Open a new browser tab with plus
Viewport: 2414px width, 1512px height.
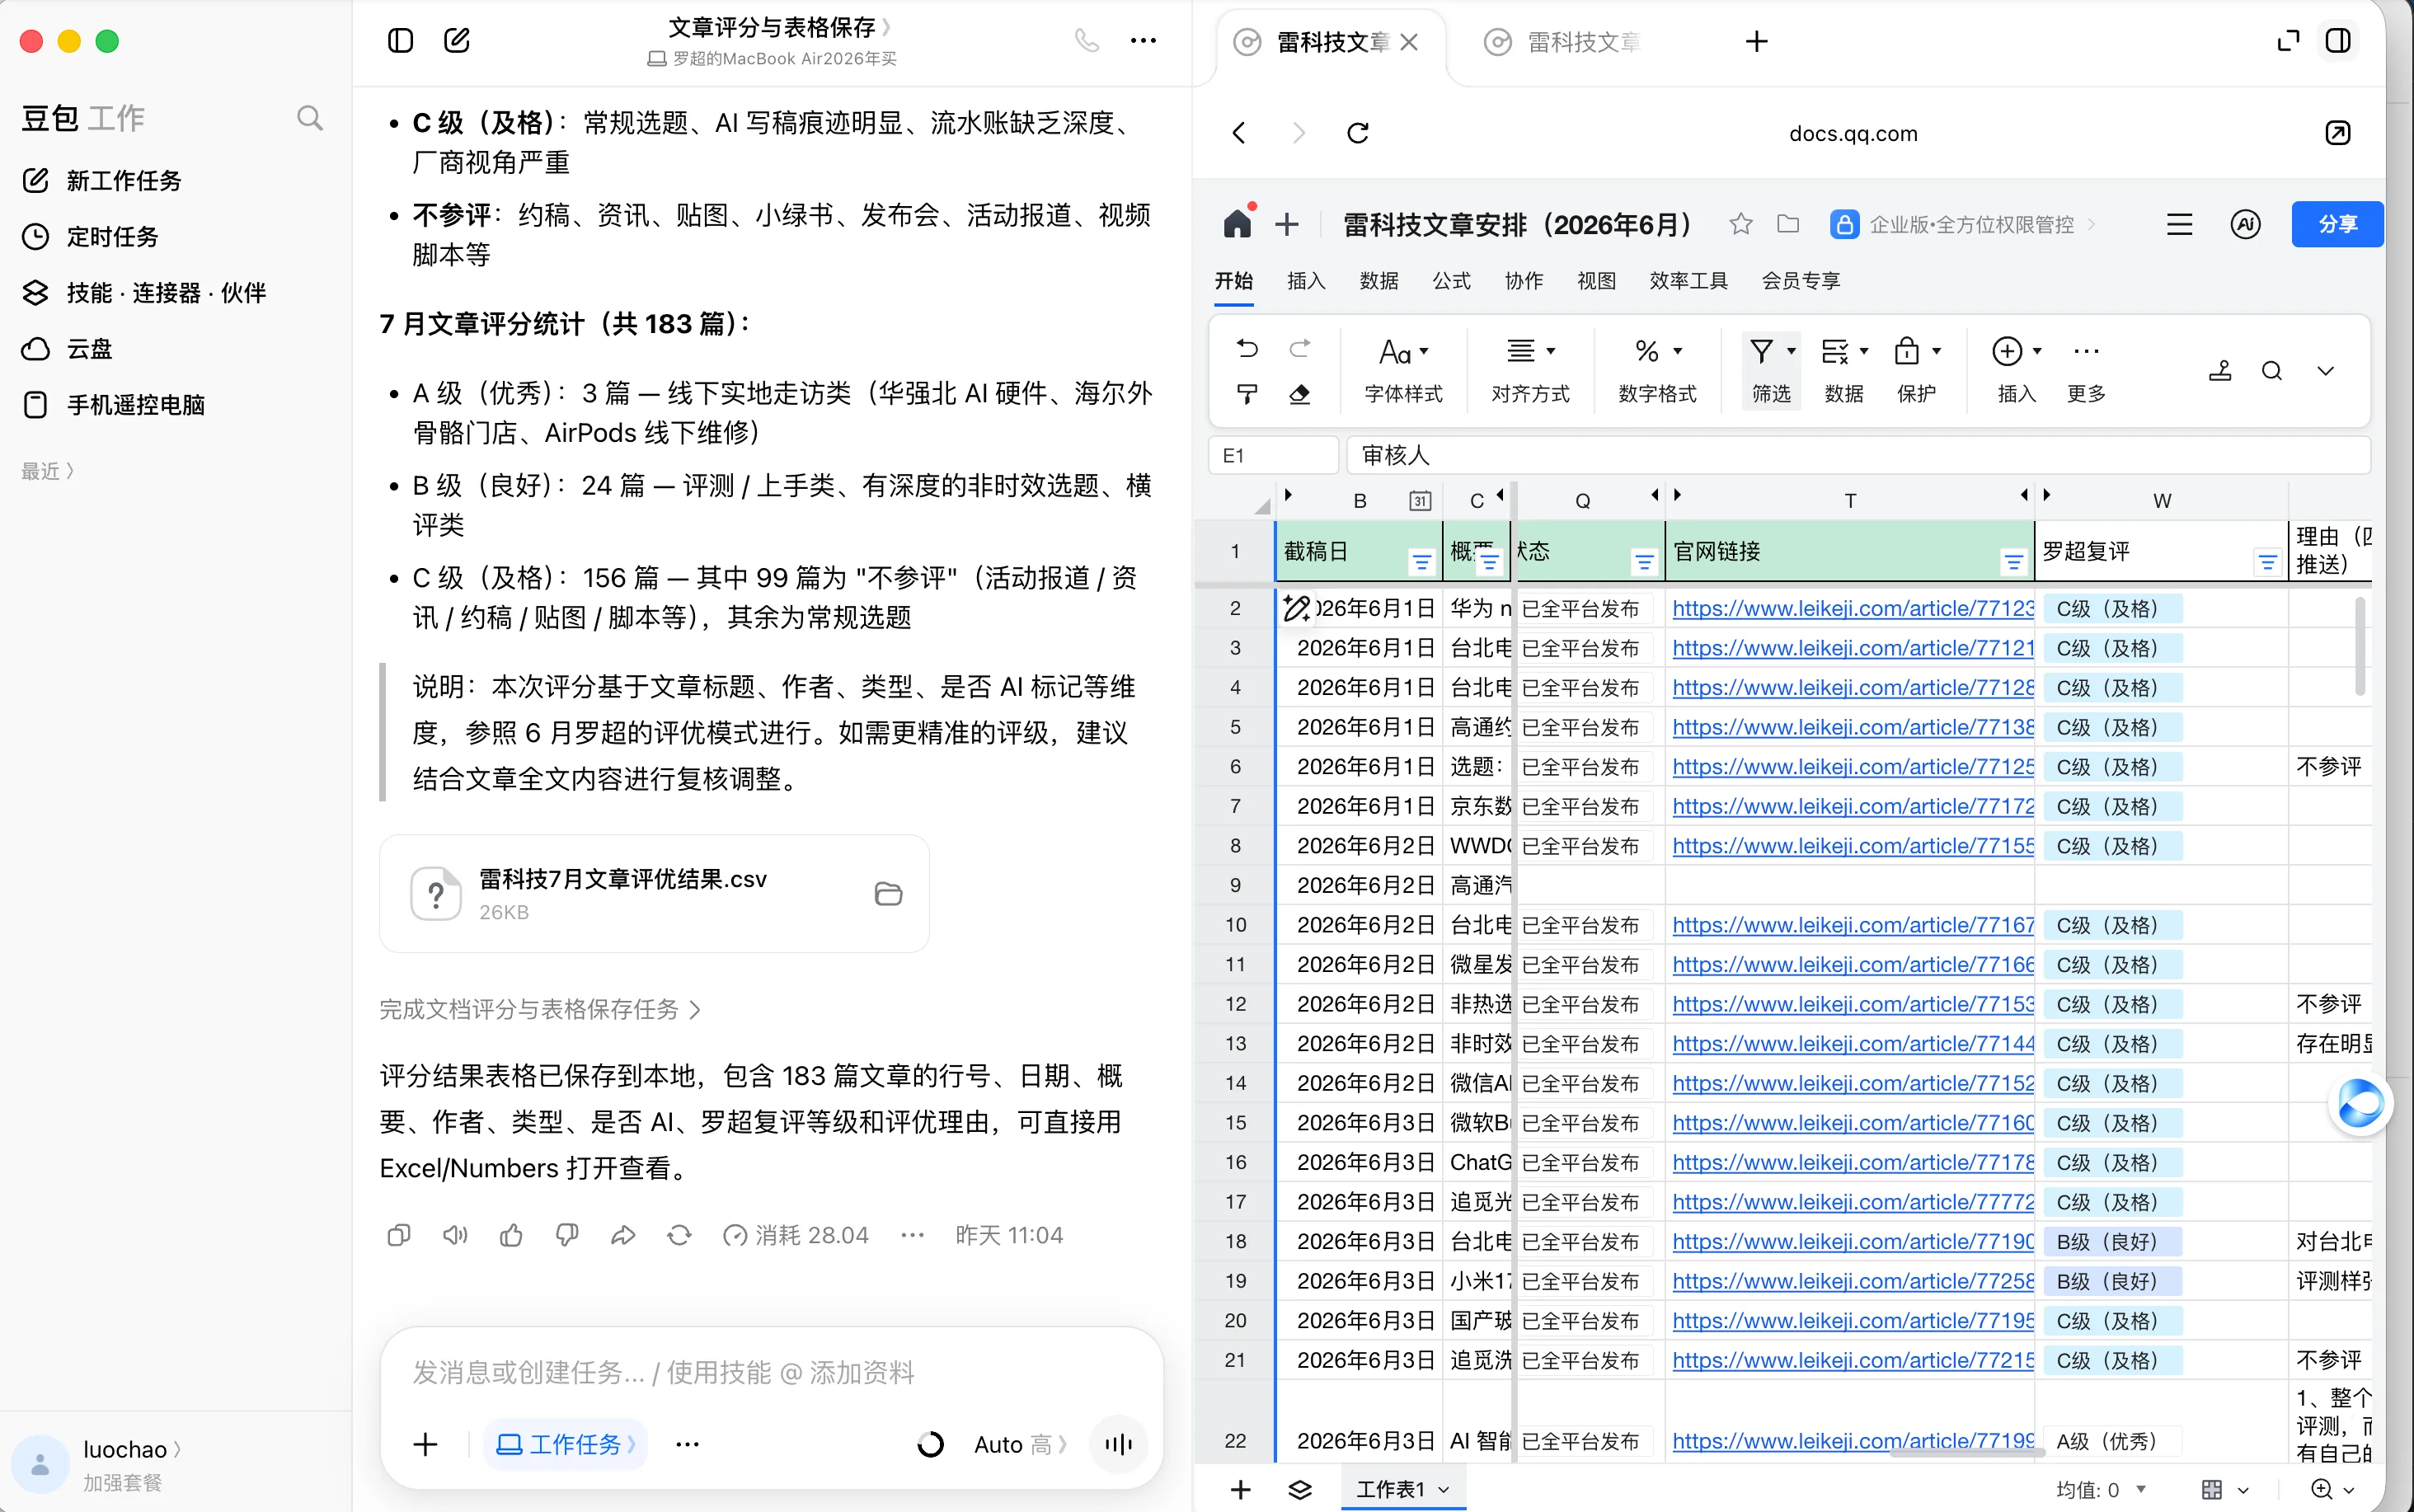[1756, 42]
